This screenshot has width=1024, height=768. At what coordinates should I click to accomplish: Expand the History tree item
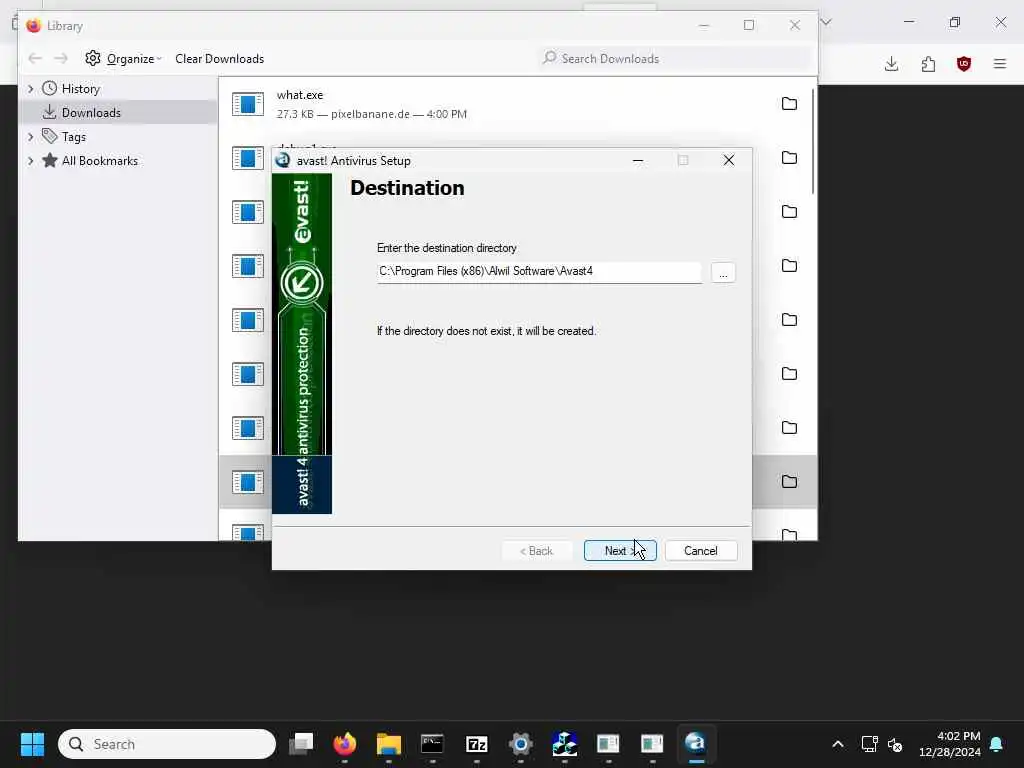coord(30,88)
